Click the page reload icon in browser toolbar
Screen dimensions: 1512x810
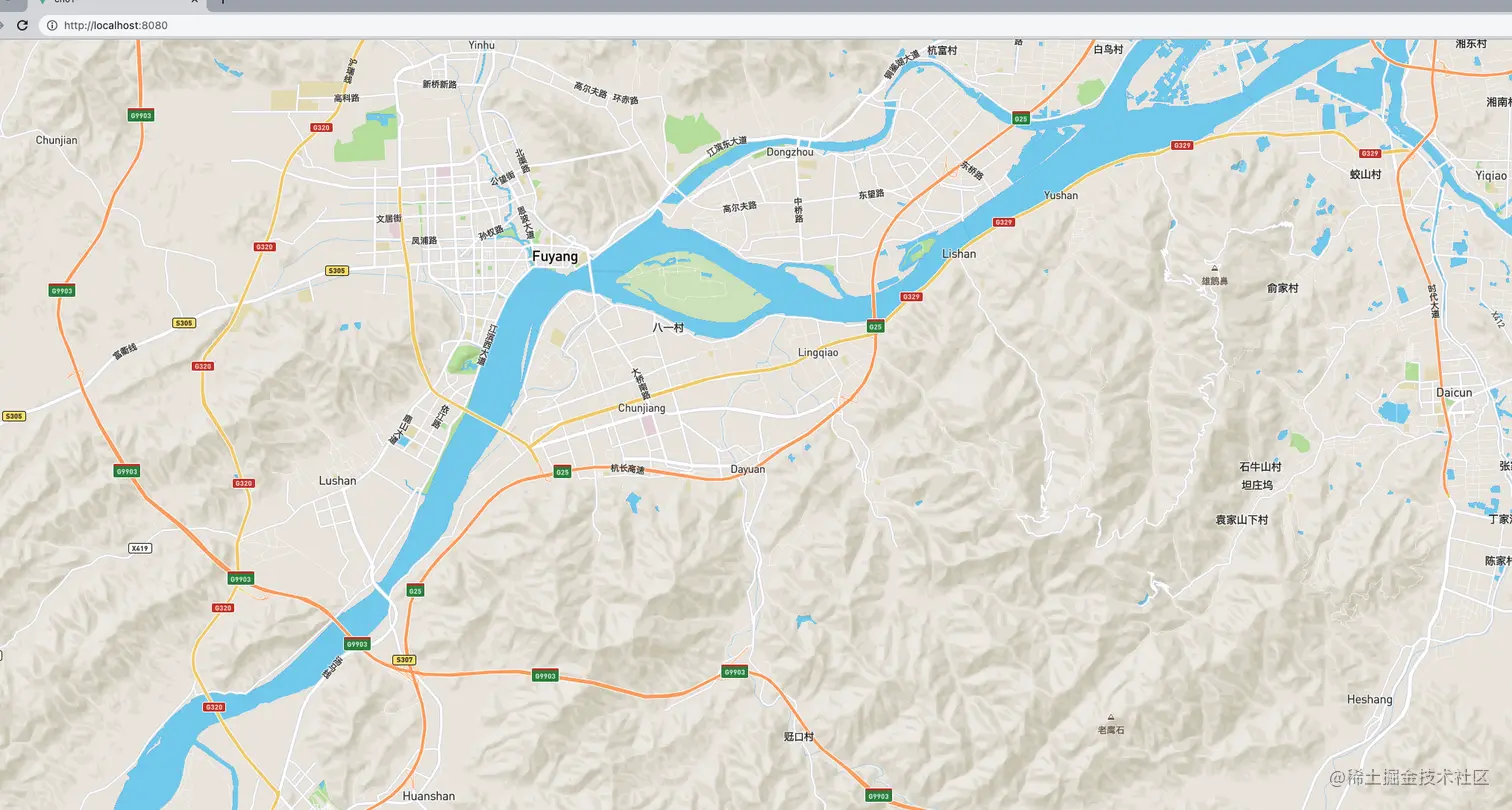click(23, 25)
